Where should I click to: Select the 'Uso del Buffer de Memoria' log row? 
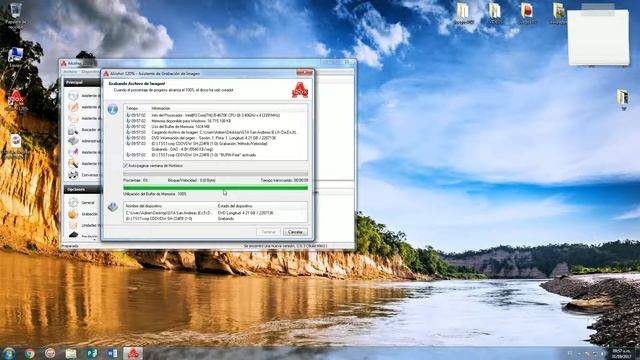tap(216, 127)
